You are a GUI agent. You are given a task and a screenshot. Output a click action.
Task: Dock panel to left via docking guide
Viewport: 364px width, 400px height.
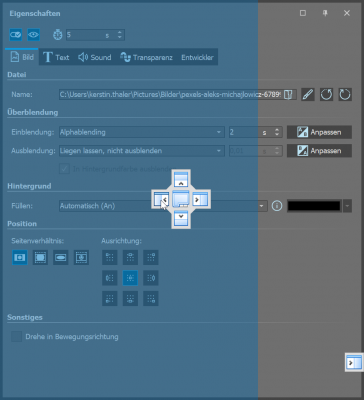[x=161, y=199]
